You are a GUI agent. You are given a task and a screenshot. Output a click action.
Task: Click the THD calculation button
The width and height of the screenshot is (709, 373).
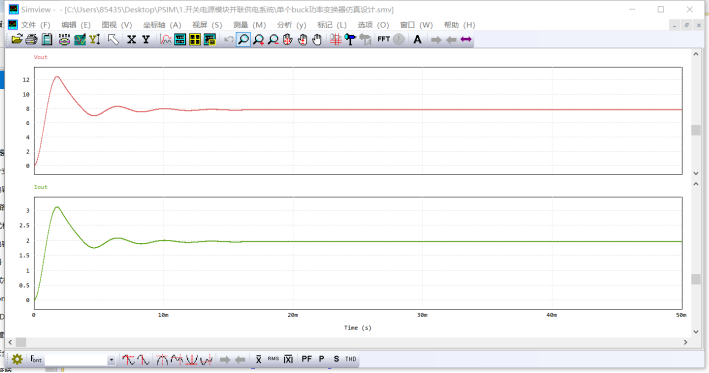click(x=351, y=359)
